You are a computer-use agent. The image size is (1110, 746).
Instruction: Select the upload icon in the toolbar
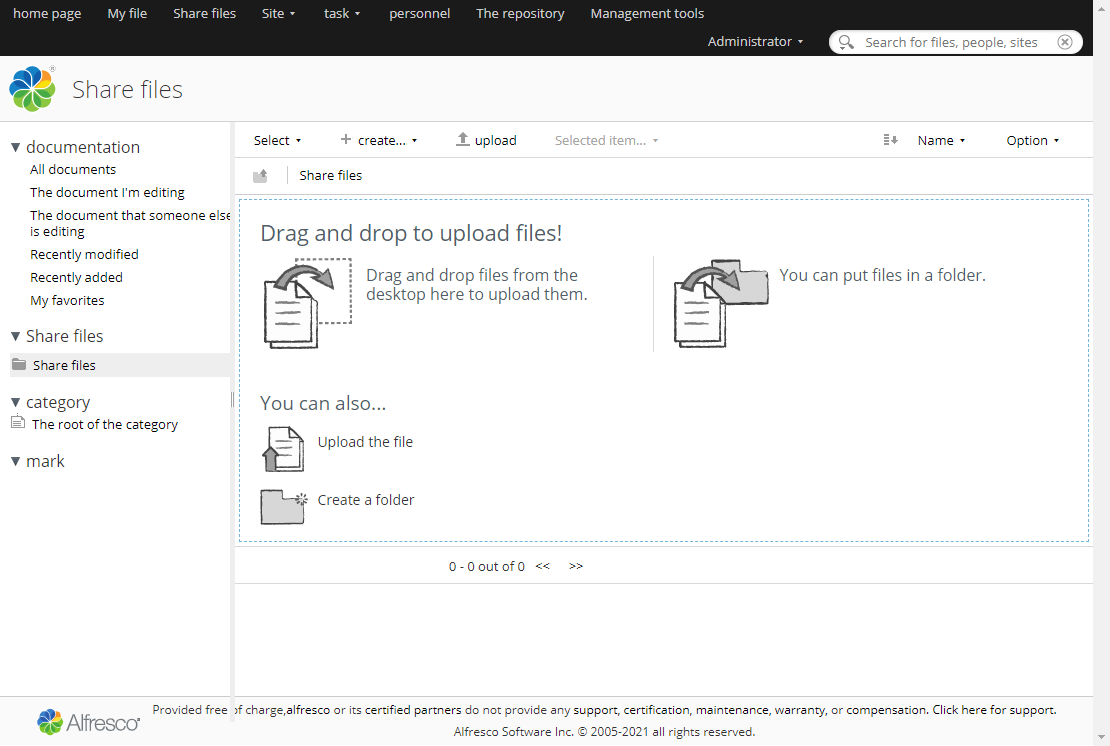coord(461,140)
